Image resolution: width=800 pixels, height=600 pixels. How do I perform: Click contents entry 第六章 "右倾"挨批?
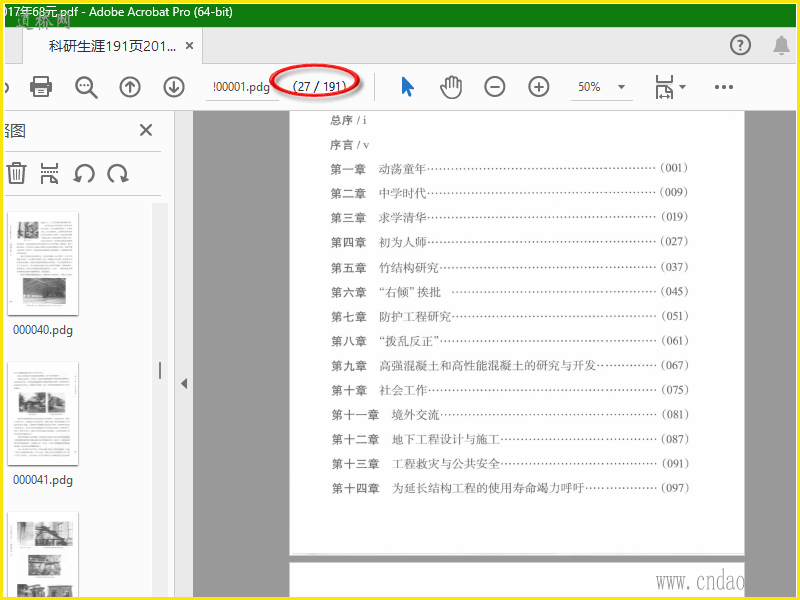click(509, 292)
